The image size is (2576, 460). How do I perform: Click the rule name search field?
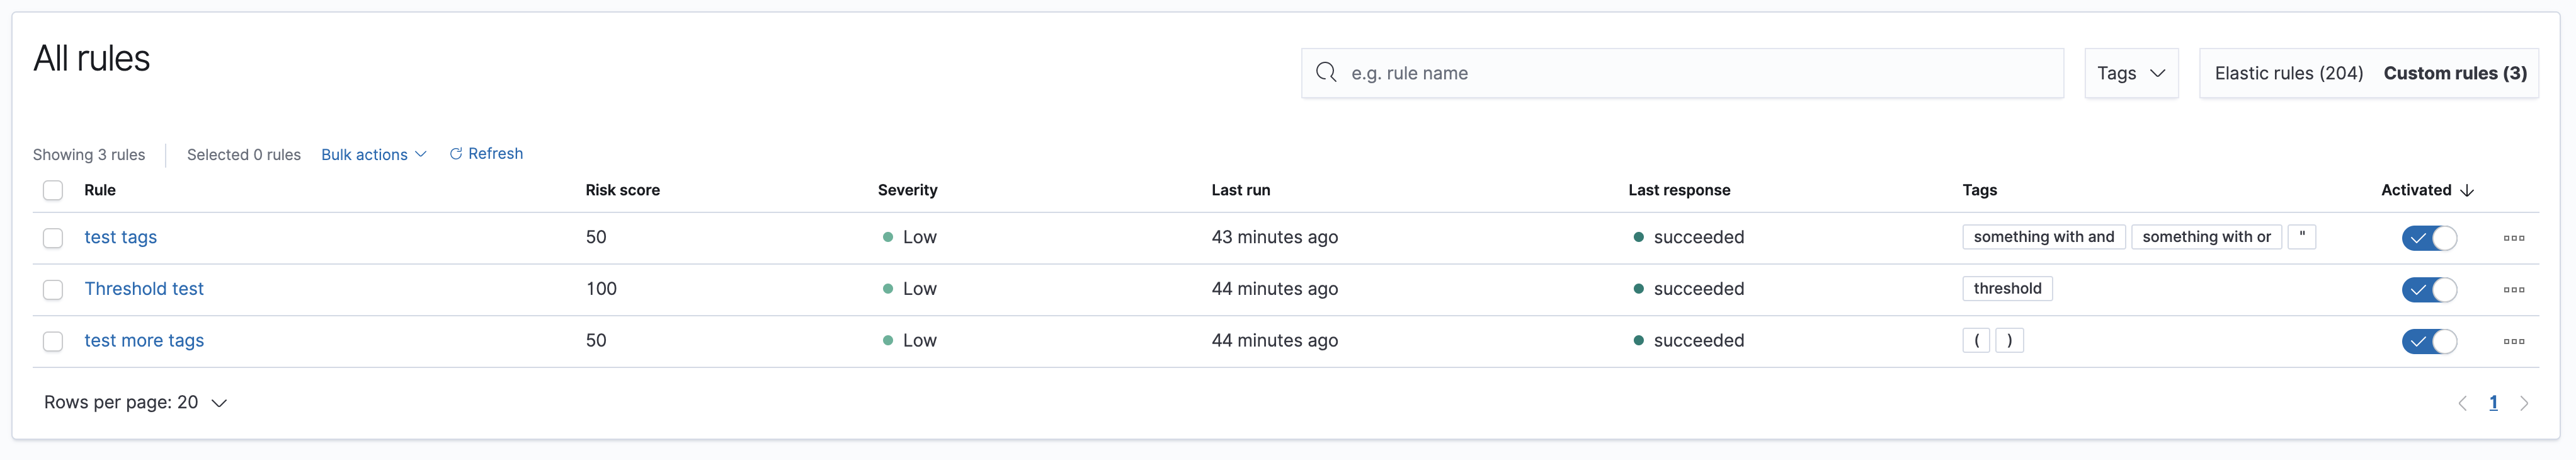[x=1700, y=73]
